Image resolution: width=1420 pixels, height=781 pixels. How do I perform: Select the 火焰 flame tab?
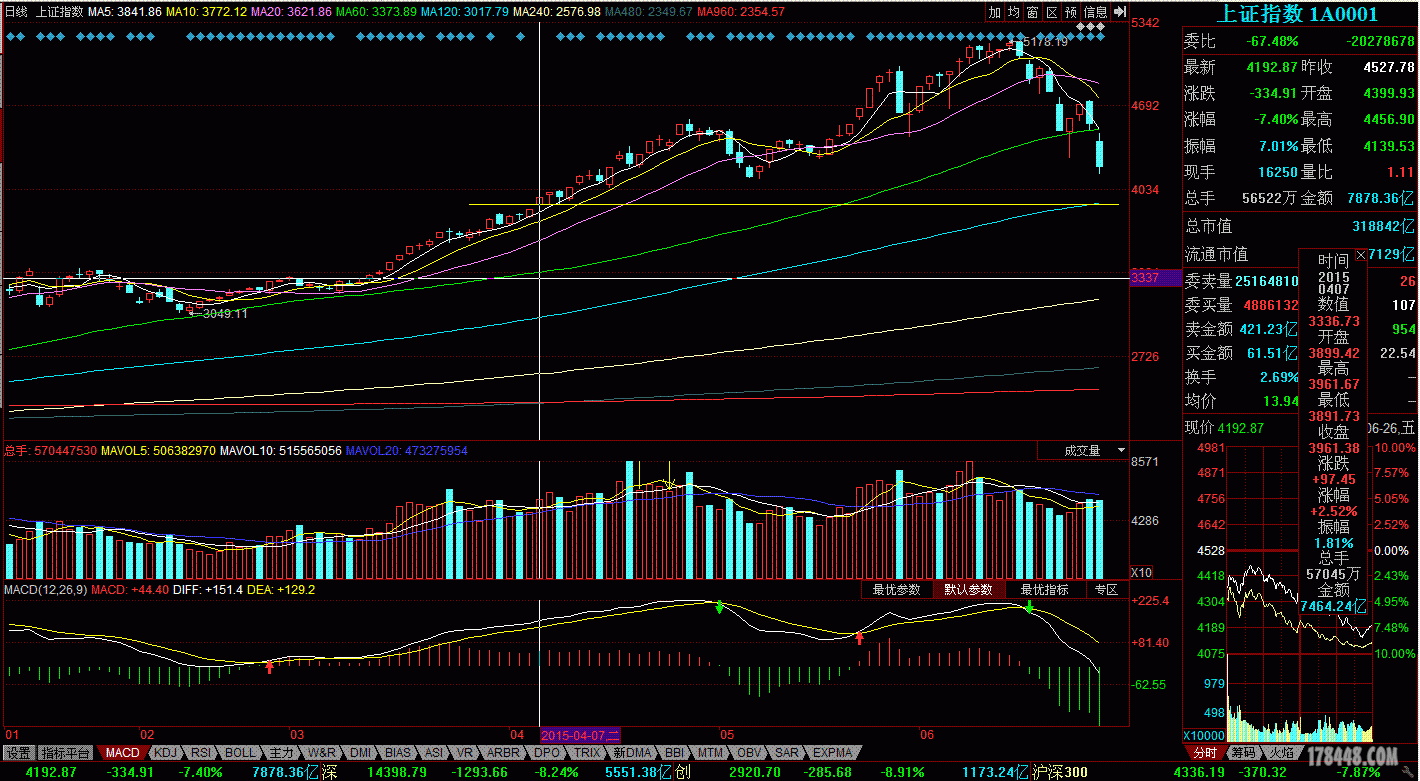click(1281, 753)
